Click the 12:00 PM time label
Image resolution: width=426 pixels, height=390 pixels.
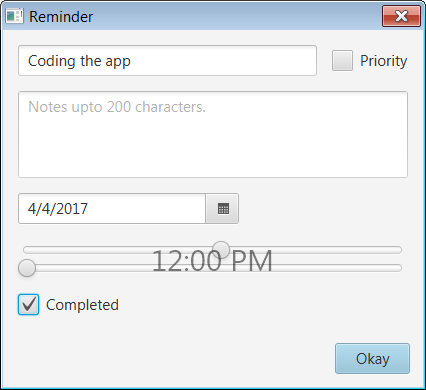point(212,261)
